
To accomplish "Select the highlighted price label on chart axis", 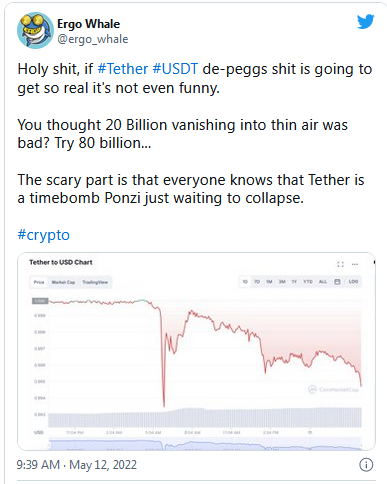I will point(40,301).
